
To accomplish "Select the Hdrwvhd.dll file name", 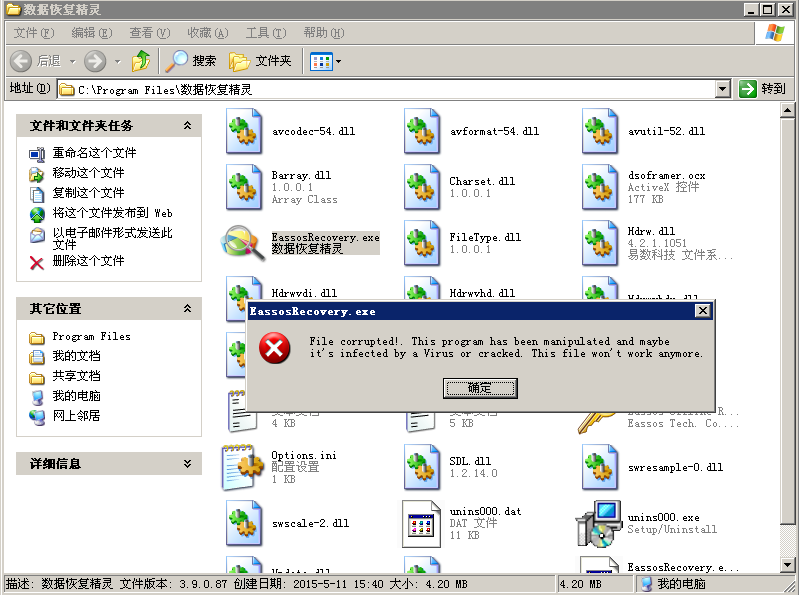I will (x=482, y=293).
